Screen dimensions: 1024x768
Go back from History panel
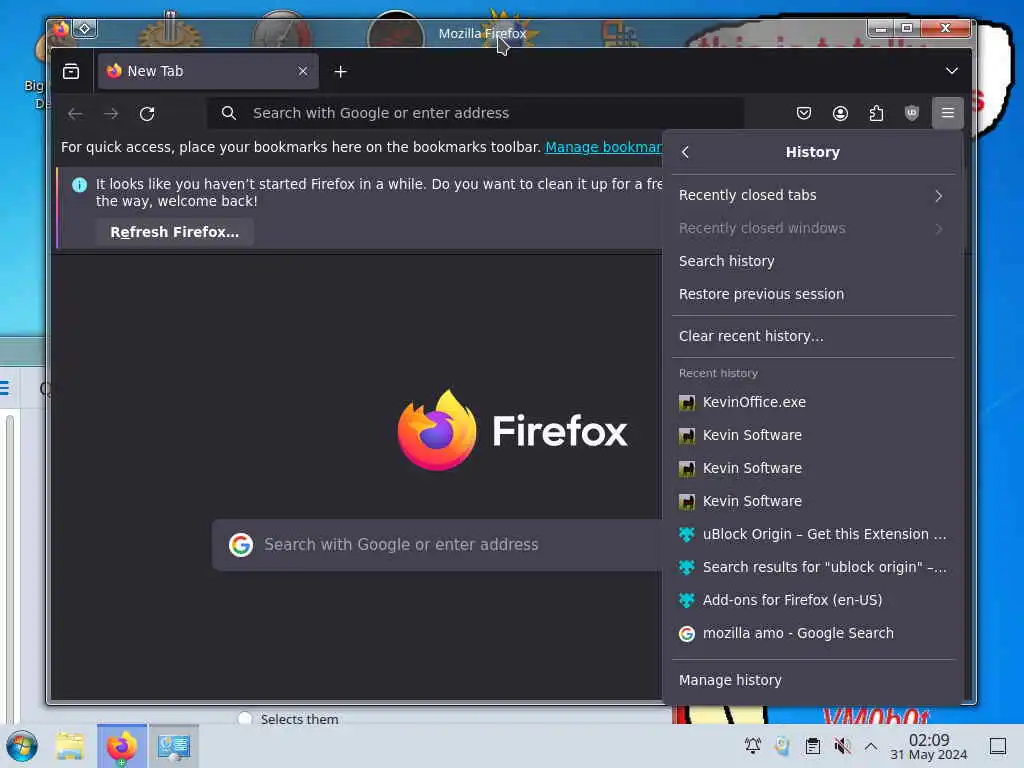(685, 152)
